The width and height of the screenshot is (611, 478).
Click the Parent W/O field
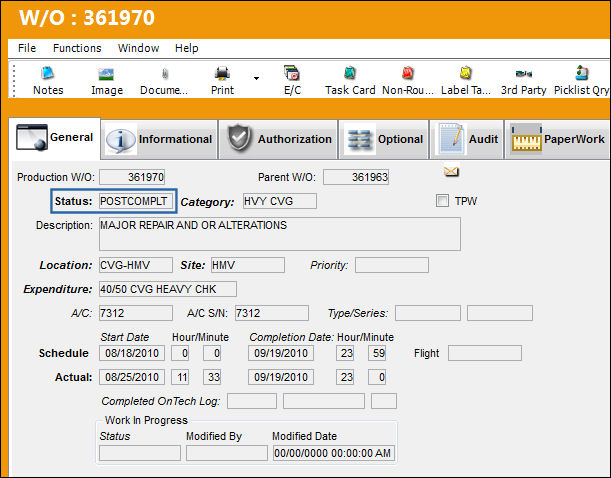(x=356, y=177)
